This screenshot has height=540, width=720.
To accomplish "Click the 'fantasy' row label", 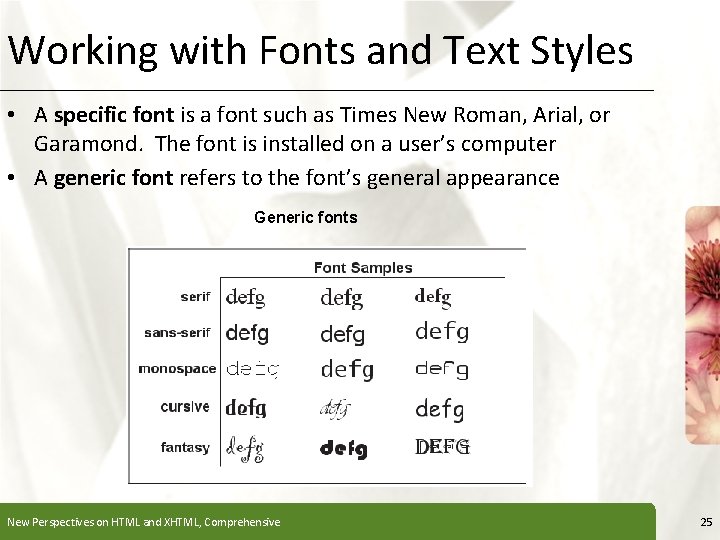I will (185, 447).
